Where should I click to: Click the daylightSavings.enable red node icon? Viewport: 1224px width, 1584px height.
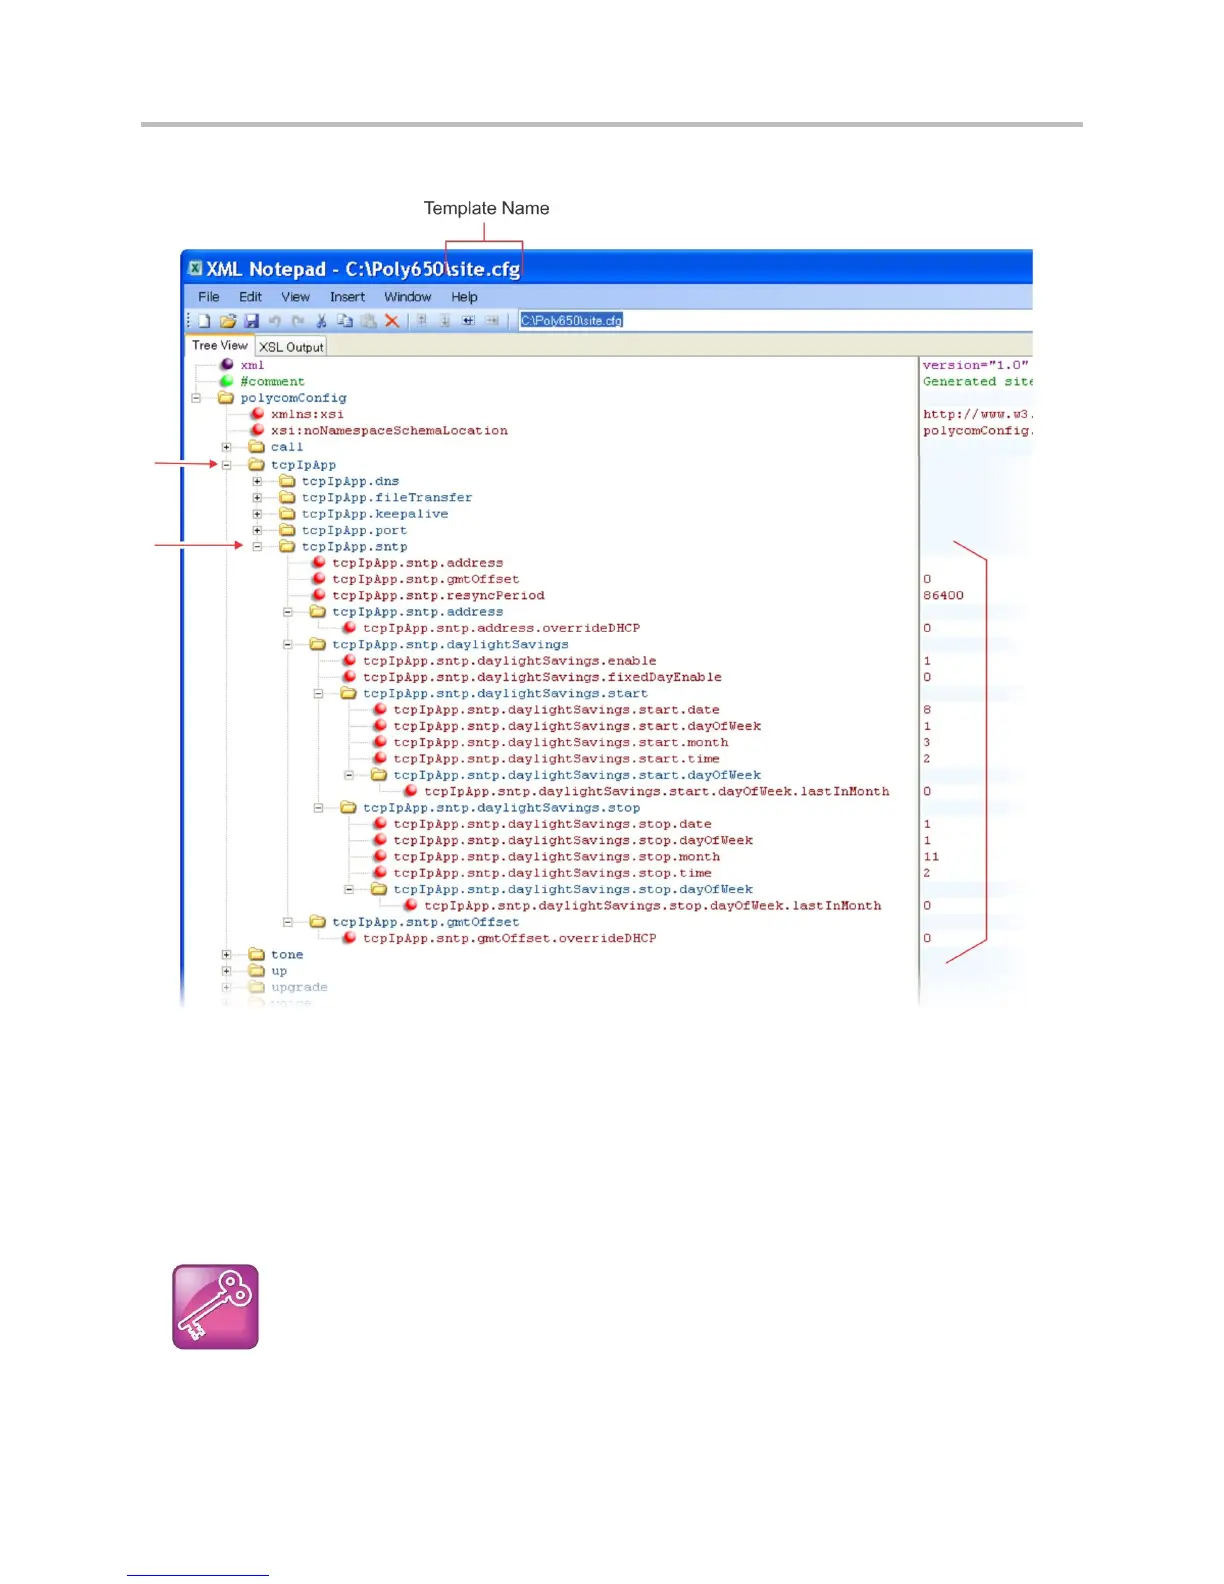pos(350,661)
